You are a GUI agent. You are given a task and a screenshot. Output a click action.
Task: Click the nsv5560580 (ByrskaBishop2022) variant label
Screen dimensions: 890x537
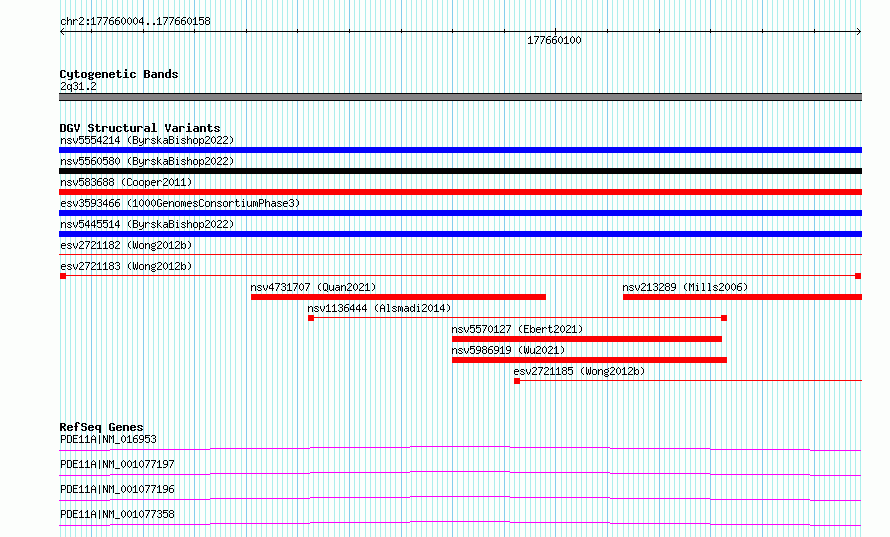[147, 161]
